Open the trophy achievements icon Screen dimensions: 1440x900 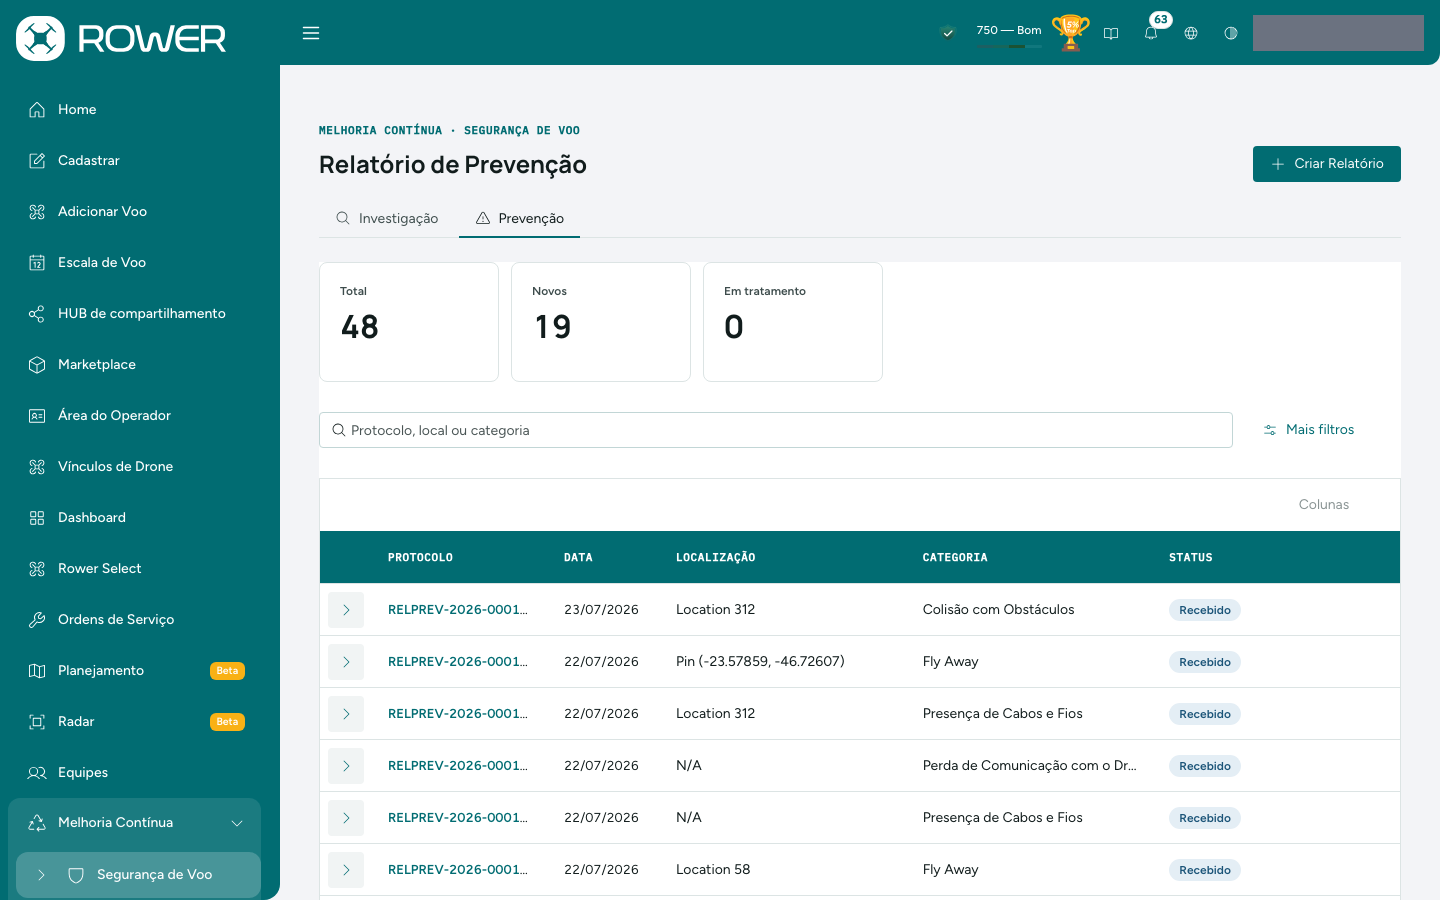(x=1070, y=32)
